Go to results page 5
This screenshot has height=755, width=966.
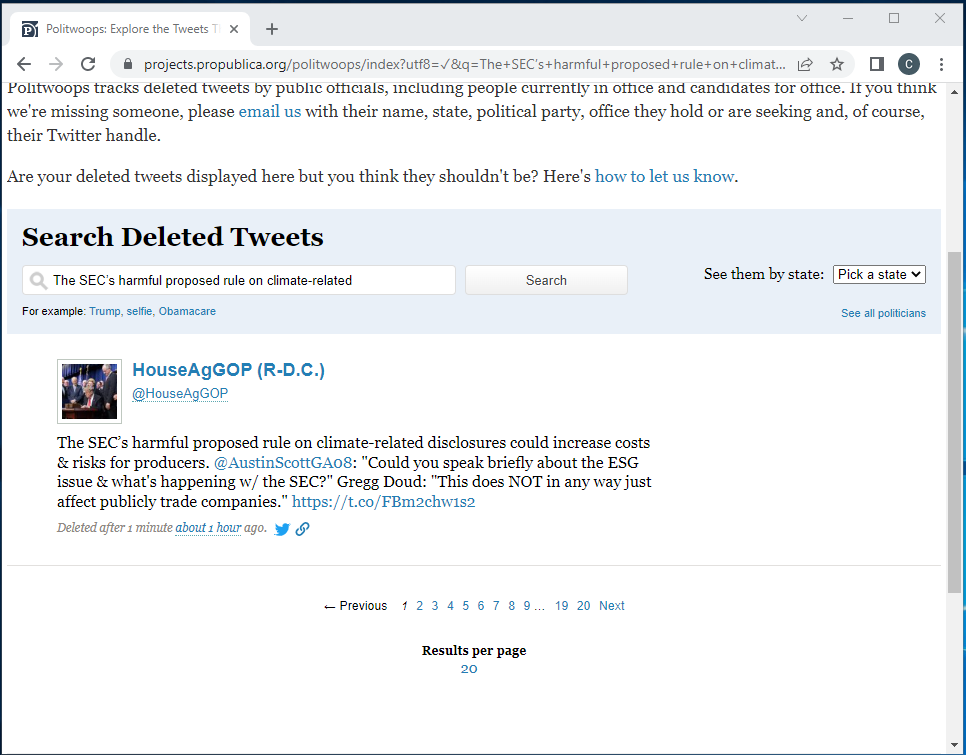pyautogui.click(x=466, y=606)
